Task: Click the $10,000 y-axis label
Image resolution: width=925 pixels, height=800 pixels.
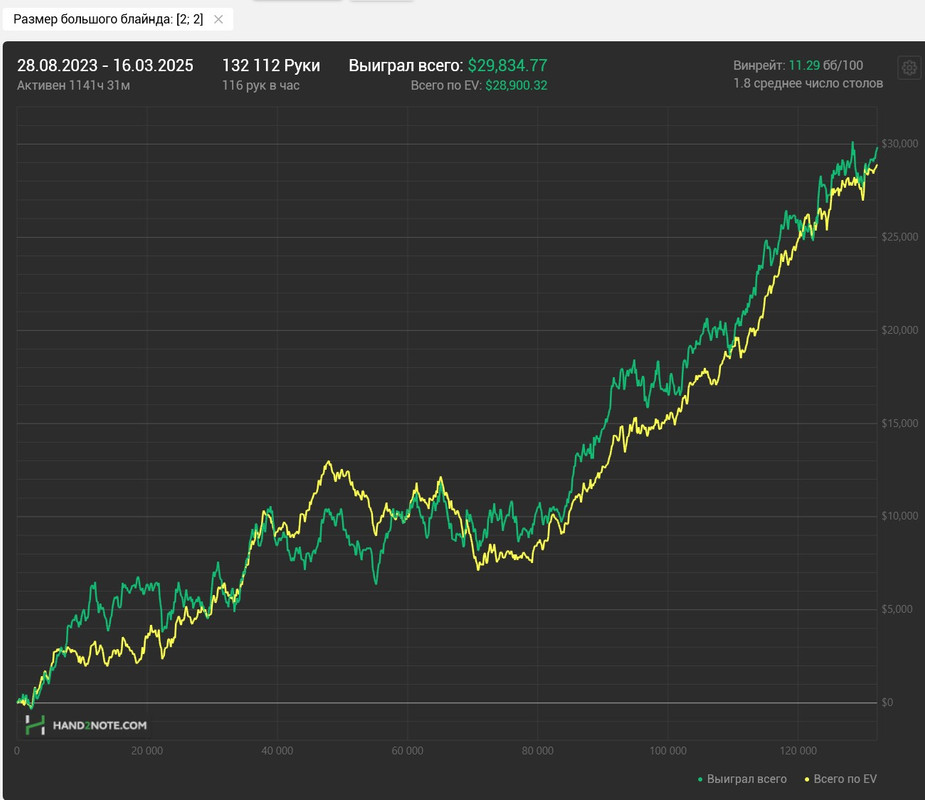Action: [x=900, y=516]
